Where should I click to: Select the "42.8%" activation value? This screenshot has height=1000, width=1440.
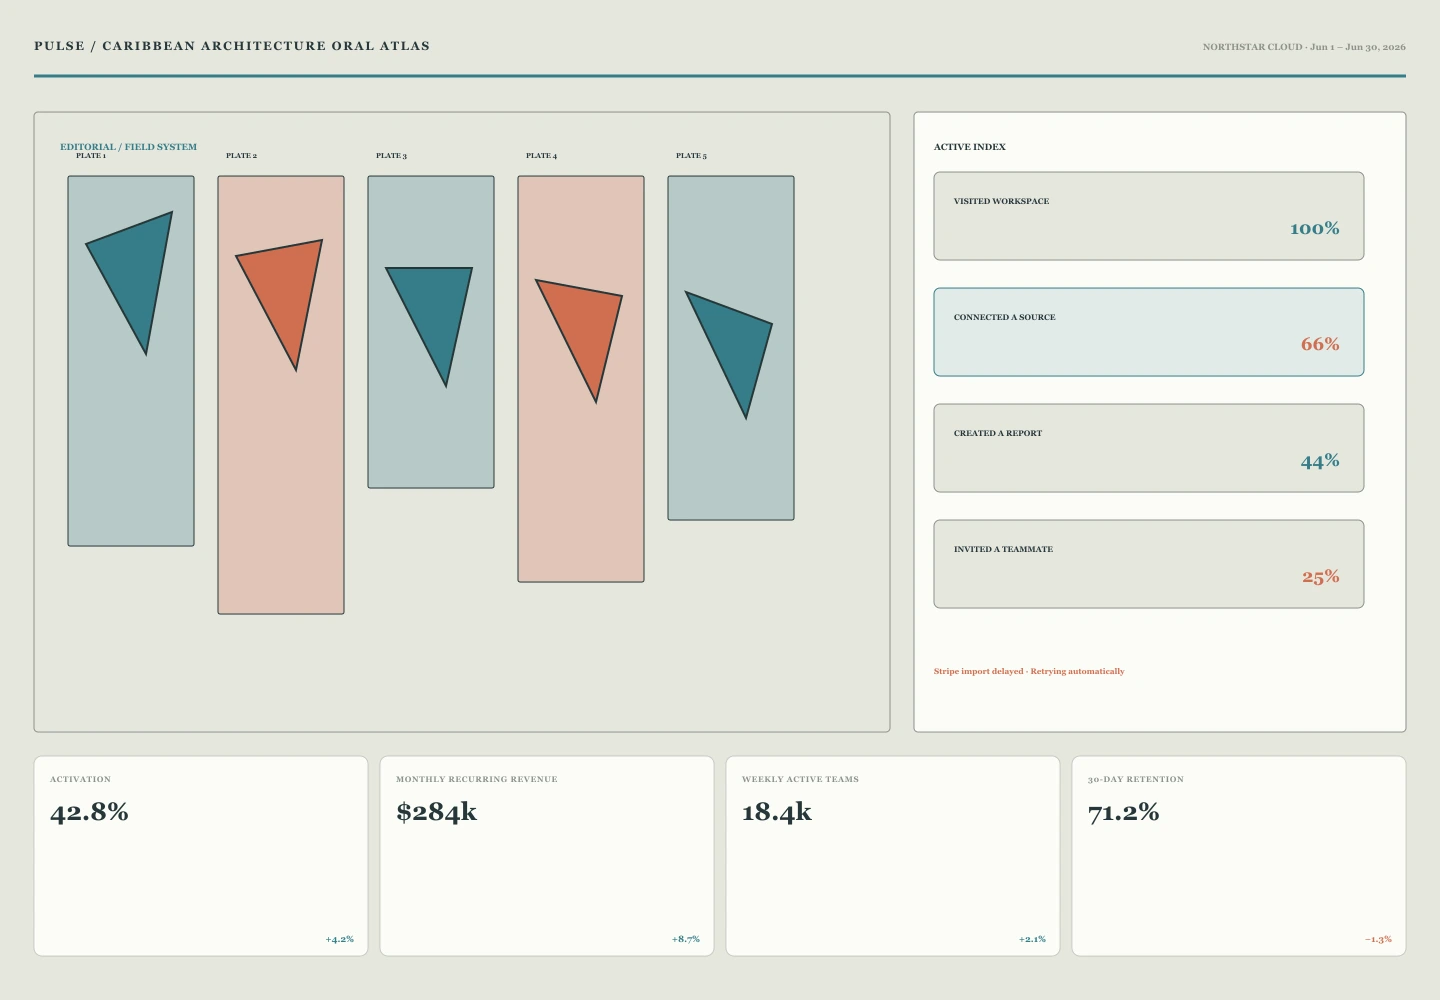(89, 812)
